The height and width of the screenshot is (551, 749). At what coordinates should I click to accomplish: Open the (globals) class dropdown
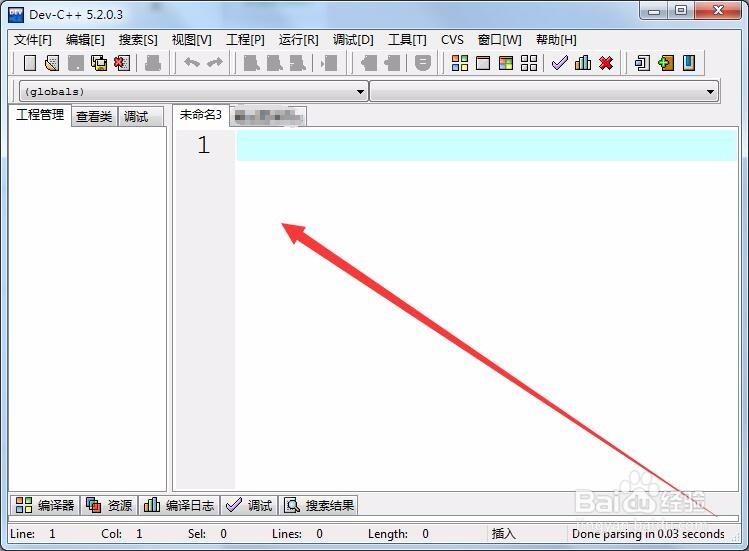[193, 91]
